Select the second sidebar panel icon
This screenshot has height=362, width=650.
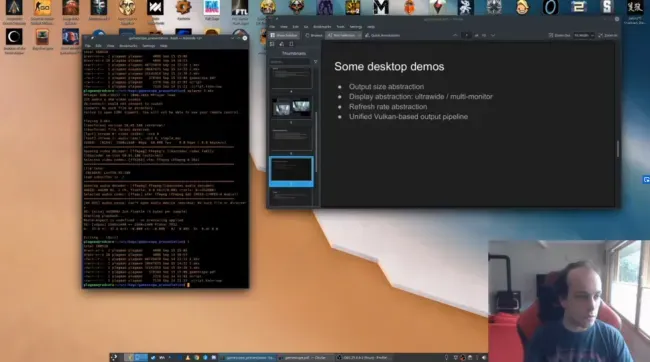pyautogui.click(x=282, y=44)
